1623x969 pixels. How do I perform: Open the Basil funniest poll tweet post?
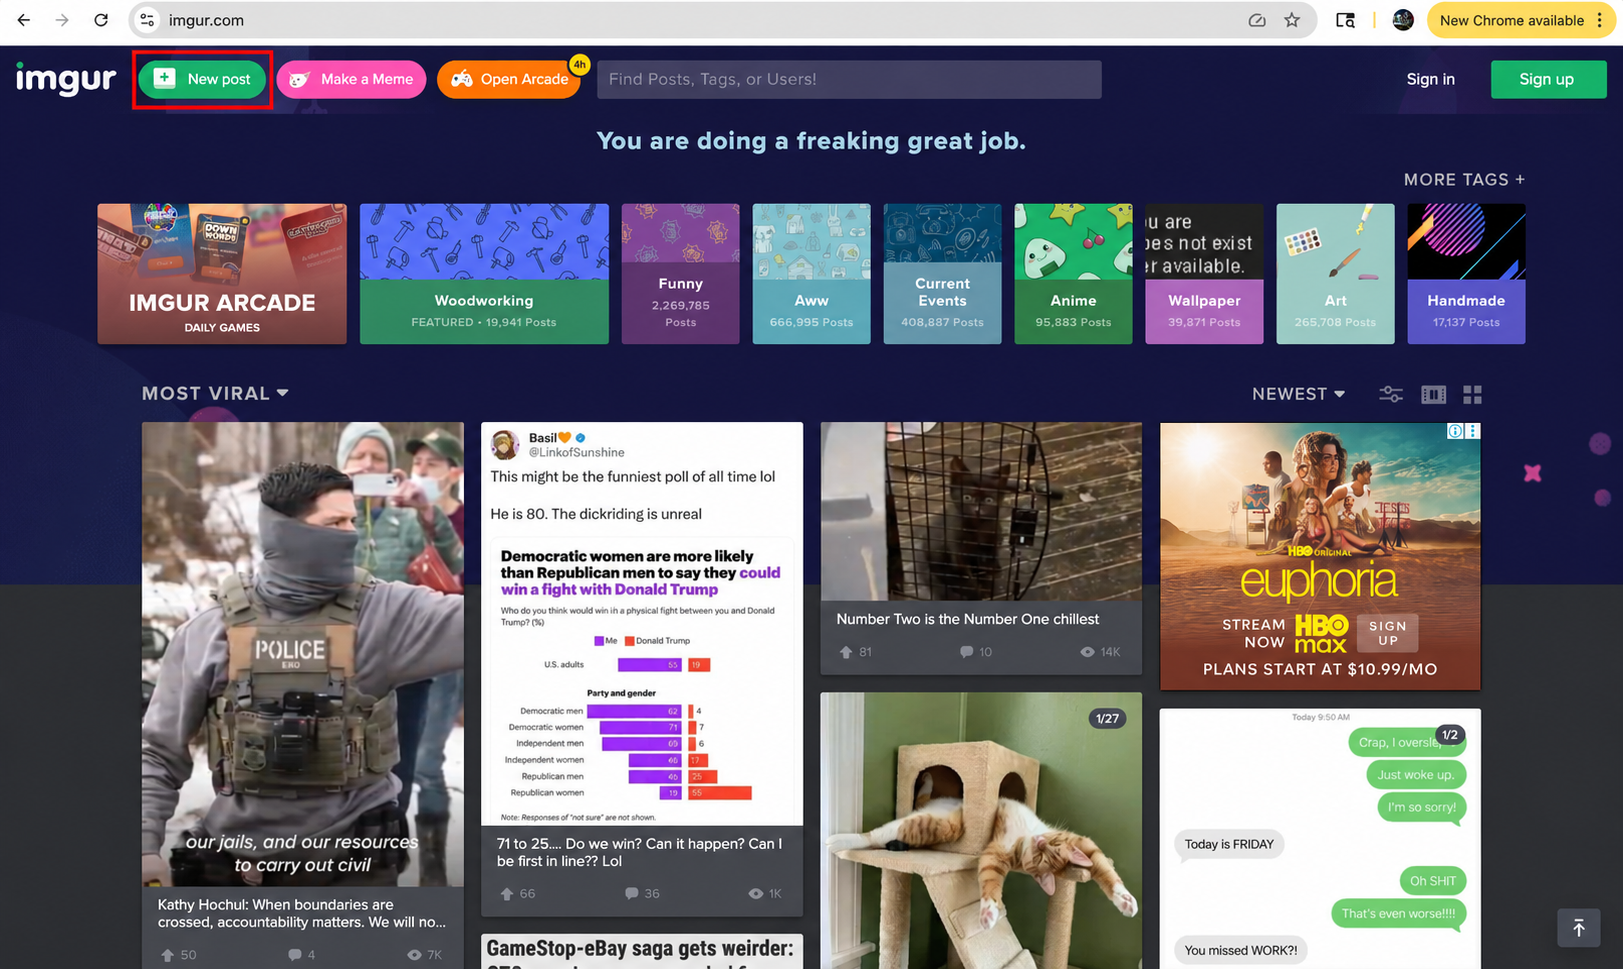click(x=642, y=623)
